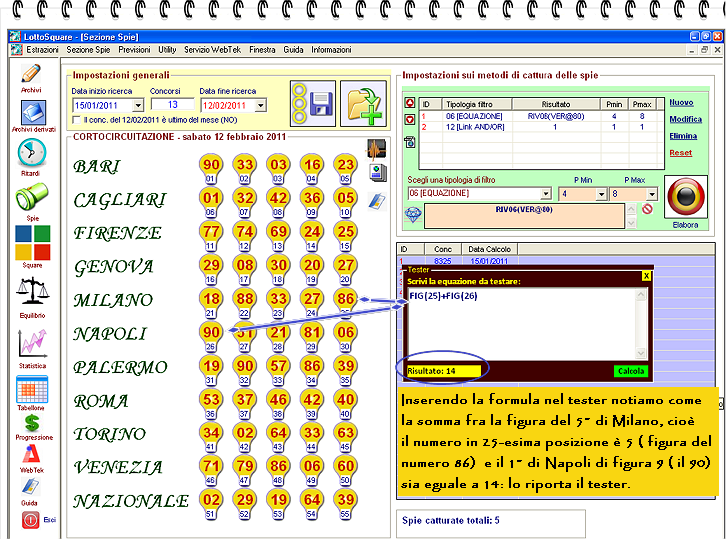The image size is (726, 539).
Task: Click the blue notebook icon beside Cagliari row
Action: point(377,201)
